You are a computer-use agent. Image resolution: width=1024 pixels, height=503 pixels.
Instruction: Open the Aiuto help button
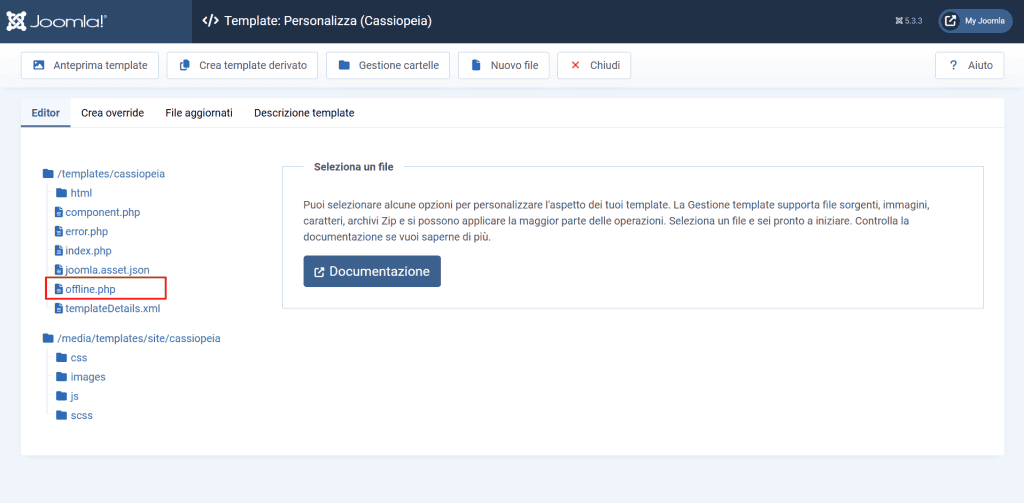pyautogui.click(x=970, y=65)
